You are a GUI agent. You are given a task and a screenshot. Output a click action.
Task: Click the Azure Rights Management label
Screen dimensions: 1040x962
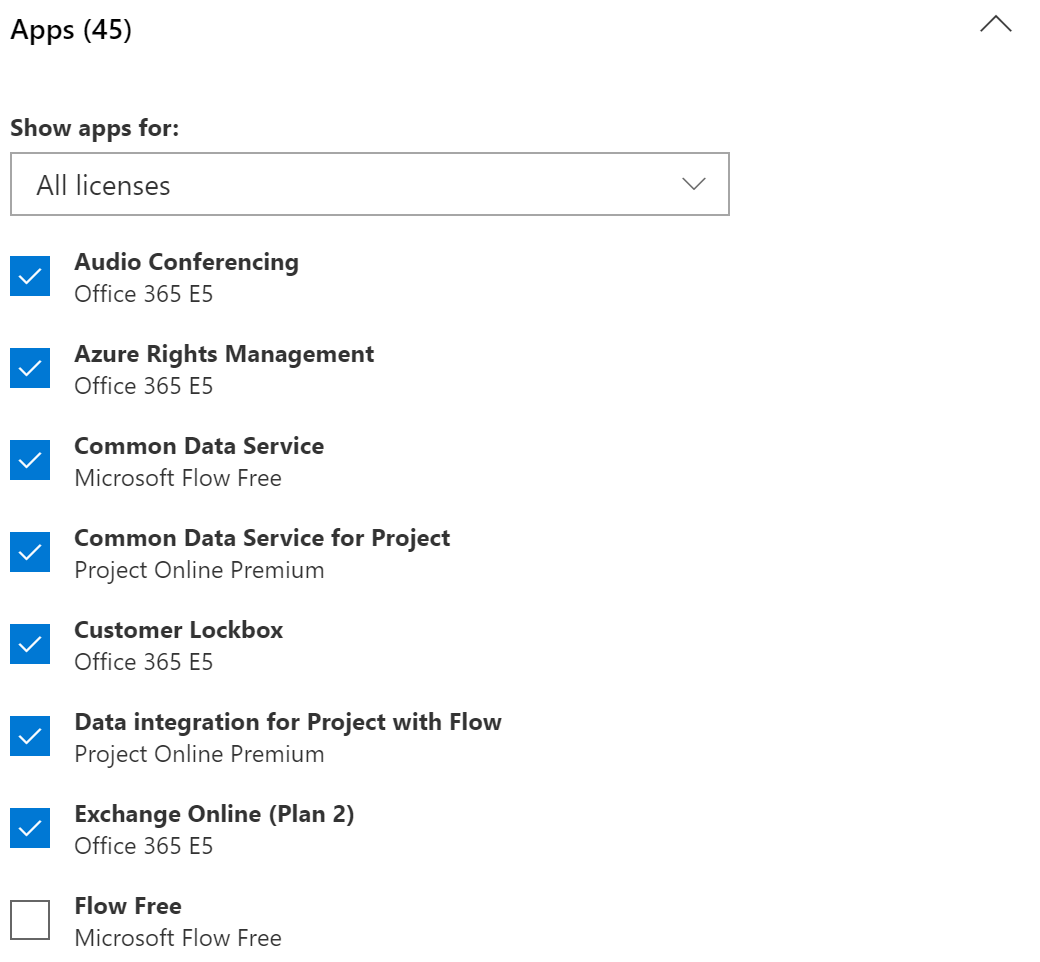tap(224, 354)
